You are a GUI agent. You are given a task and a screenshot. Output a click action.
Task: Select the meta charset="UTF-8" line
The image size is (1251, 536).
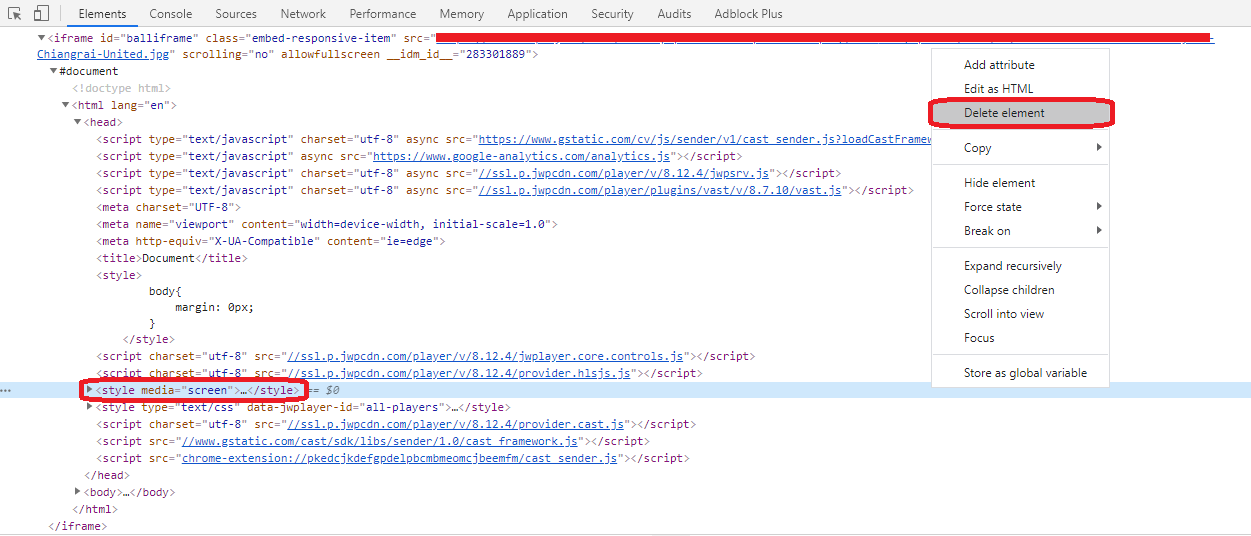click(x=169, y=207)
